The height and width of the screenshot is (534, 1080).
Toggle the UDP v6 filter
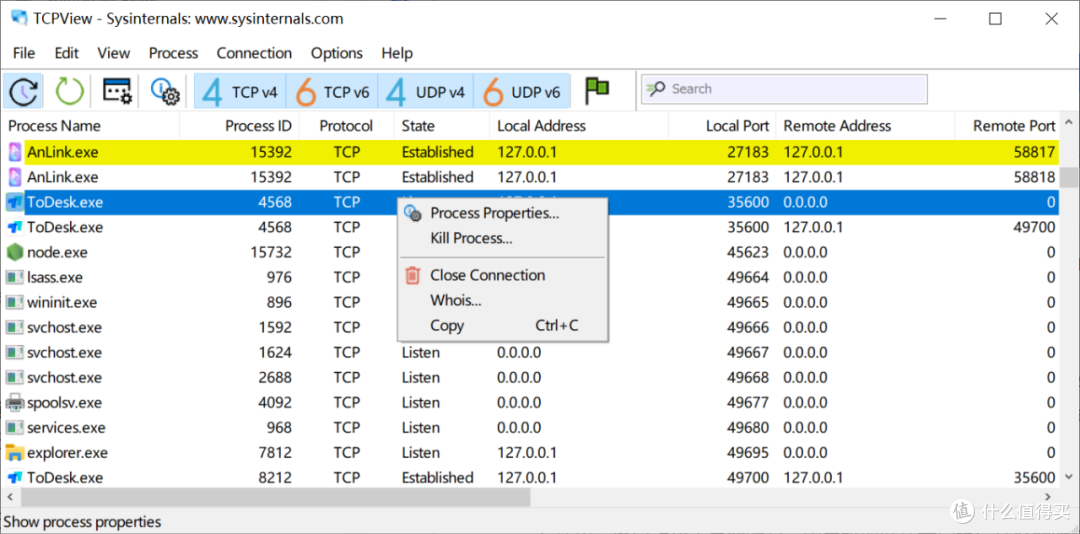(x=521, y=92)
